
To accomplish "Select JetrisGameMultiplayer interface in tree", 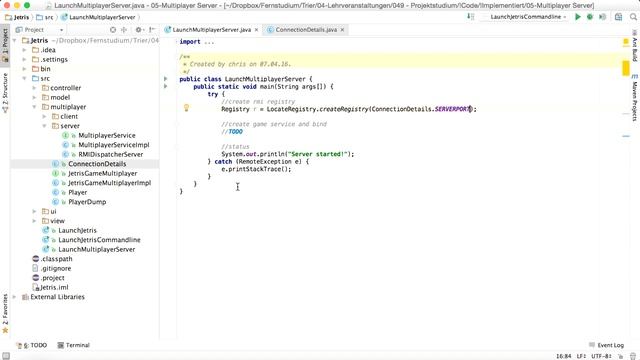I will pyautogui.click(x=102, y=173).
